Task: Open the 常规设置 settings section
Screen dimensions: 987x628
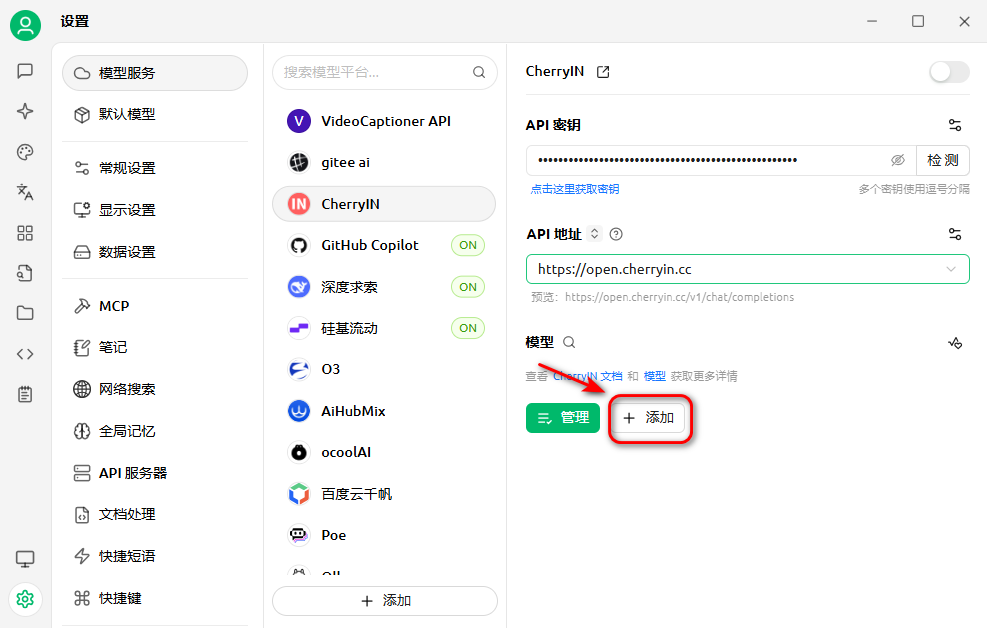Action: [155, 168]
